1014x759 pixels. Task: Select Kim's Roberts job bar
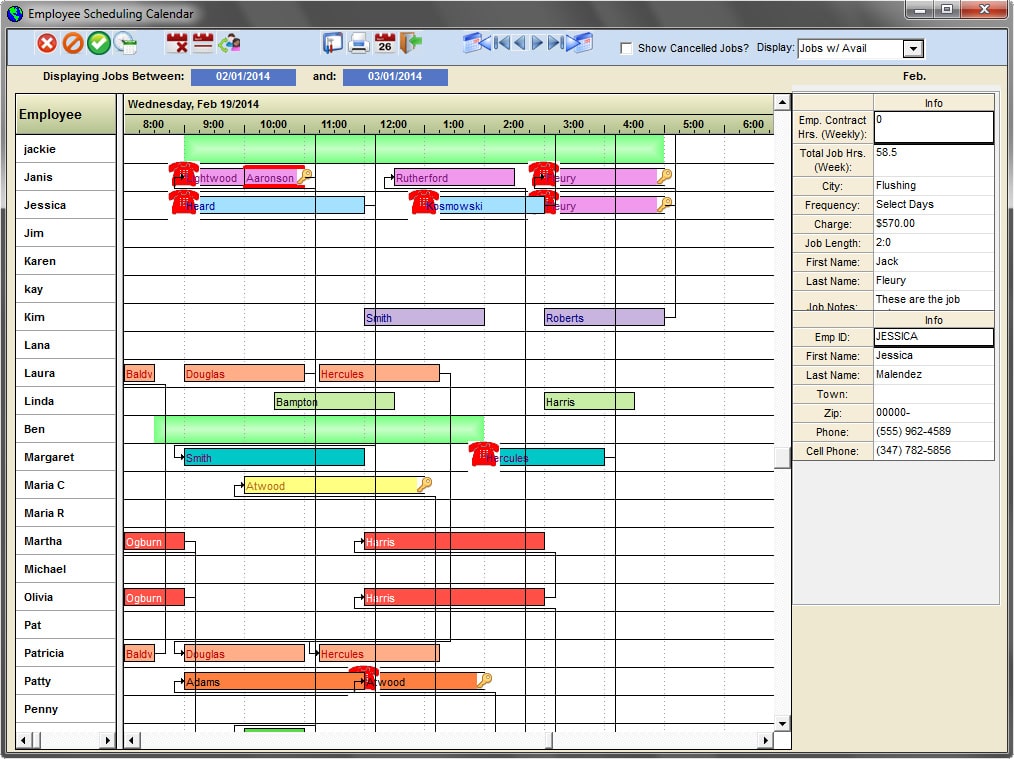click(604, 318)
